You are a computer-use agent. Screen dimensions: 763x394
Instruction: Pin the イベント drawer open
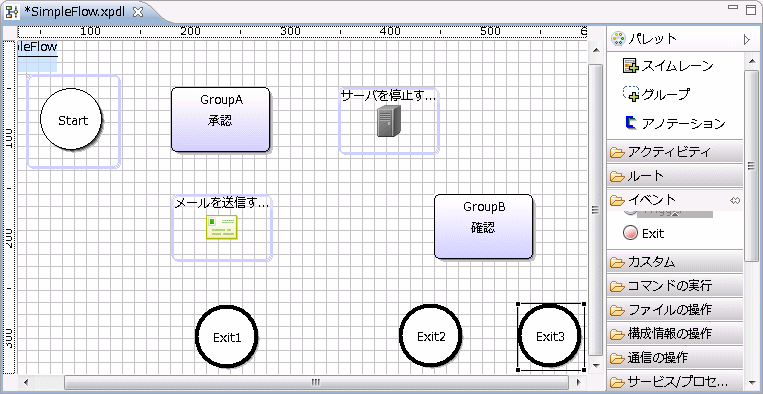coord(735,200)
